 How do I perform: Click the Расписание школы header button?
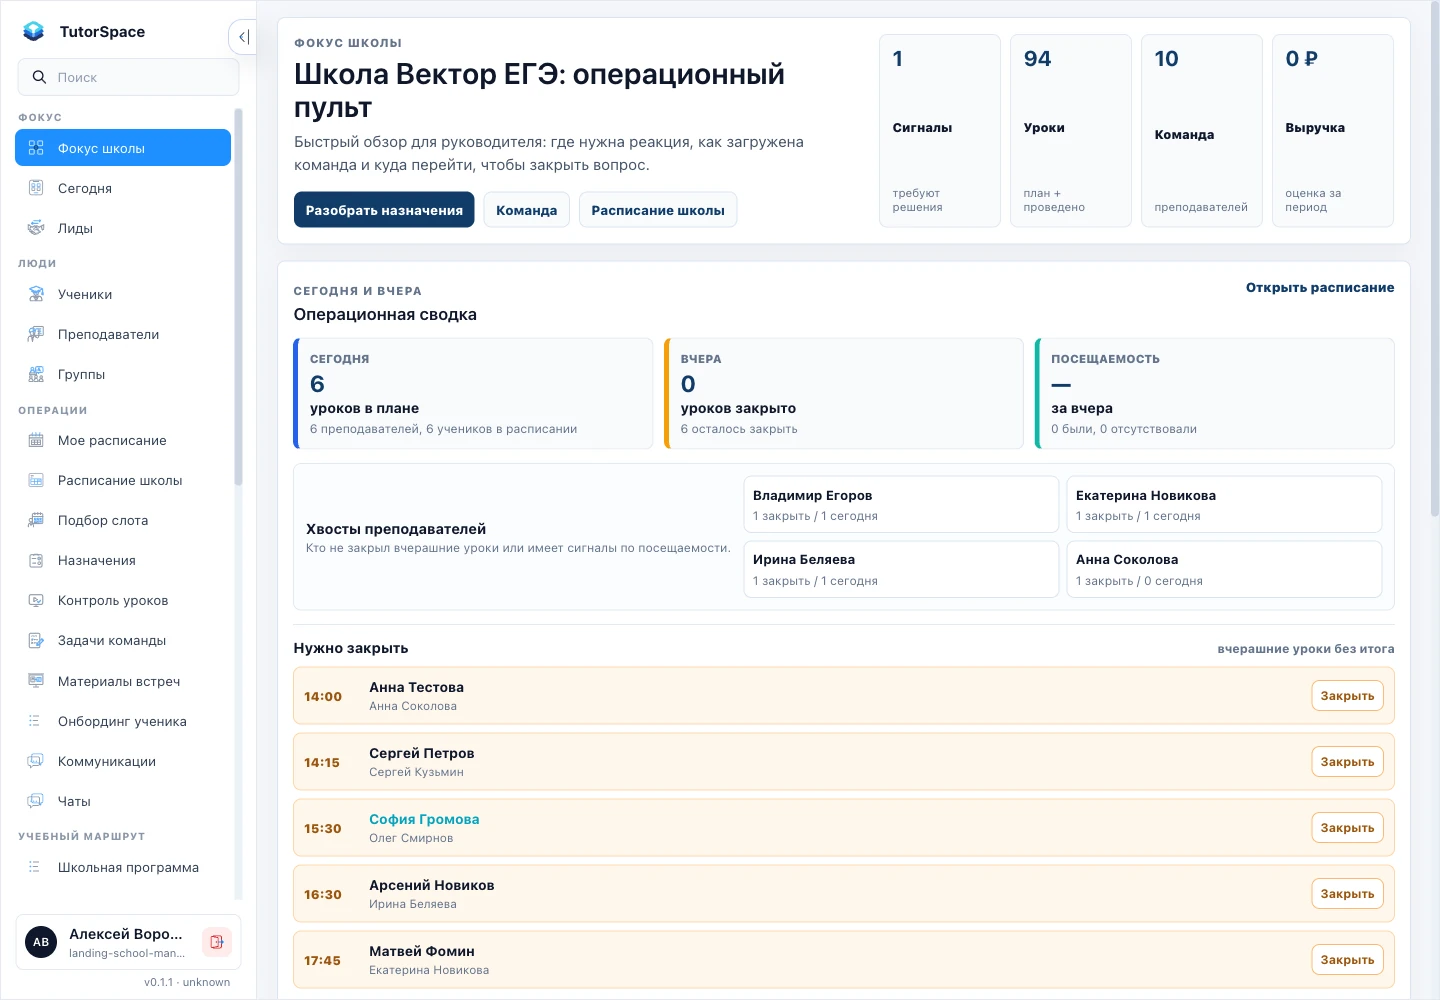[x=658, y=210]
